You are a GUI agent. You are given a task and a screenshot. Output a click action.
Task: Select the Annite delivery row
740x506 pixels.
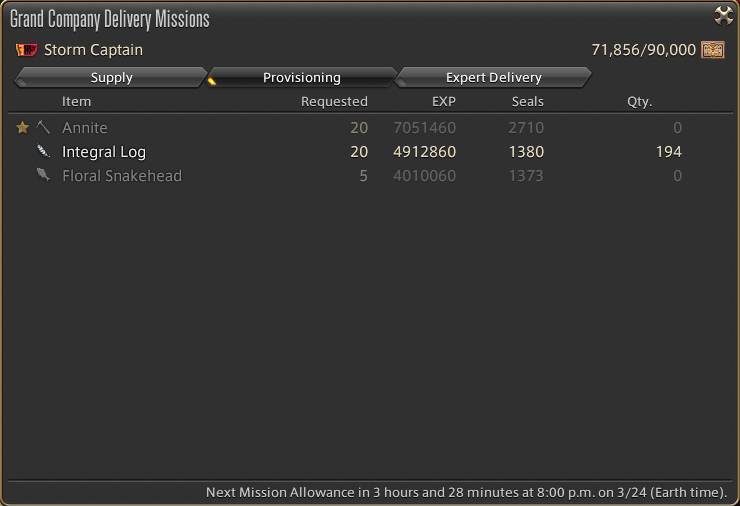coord(85,128)
